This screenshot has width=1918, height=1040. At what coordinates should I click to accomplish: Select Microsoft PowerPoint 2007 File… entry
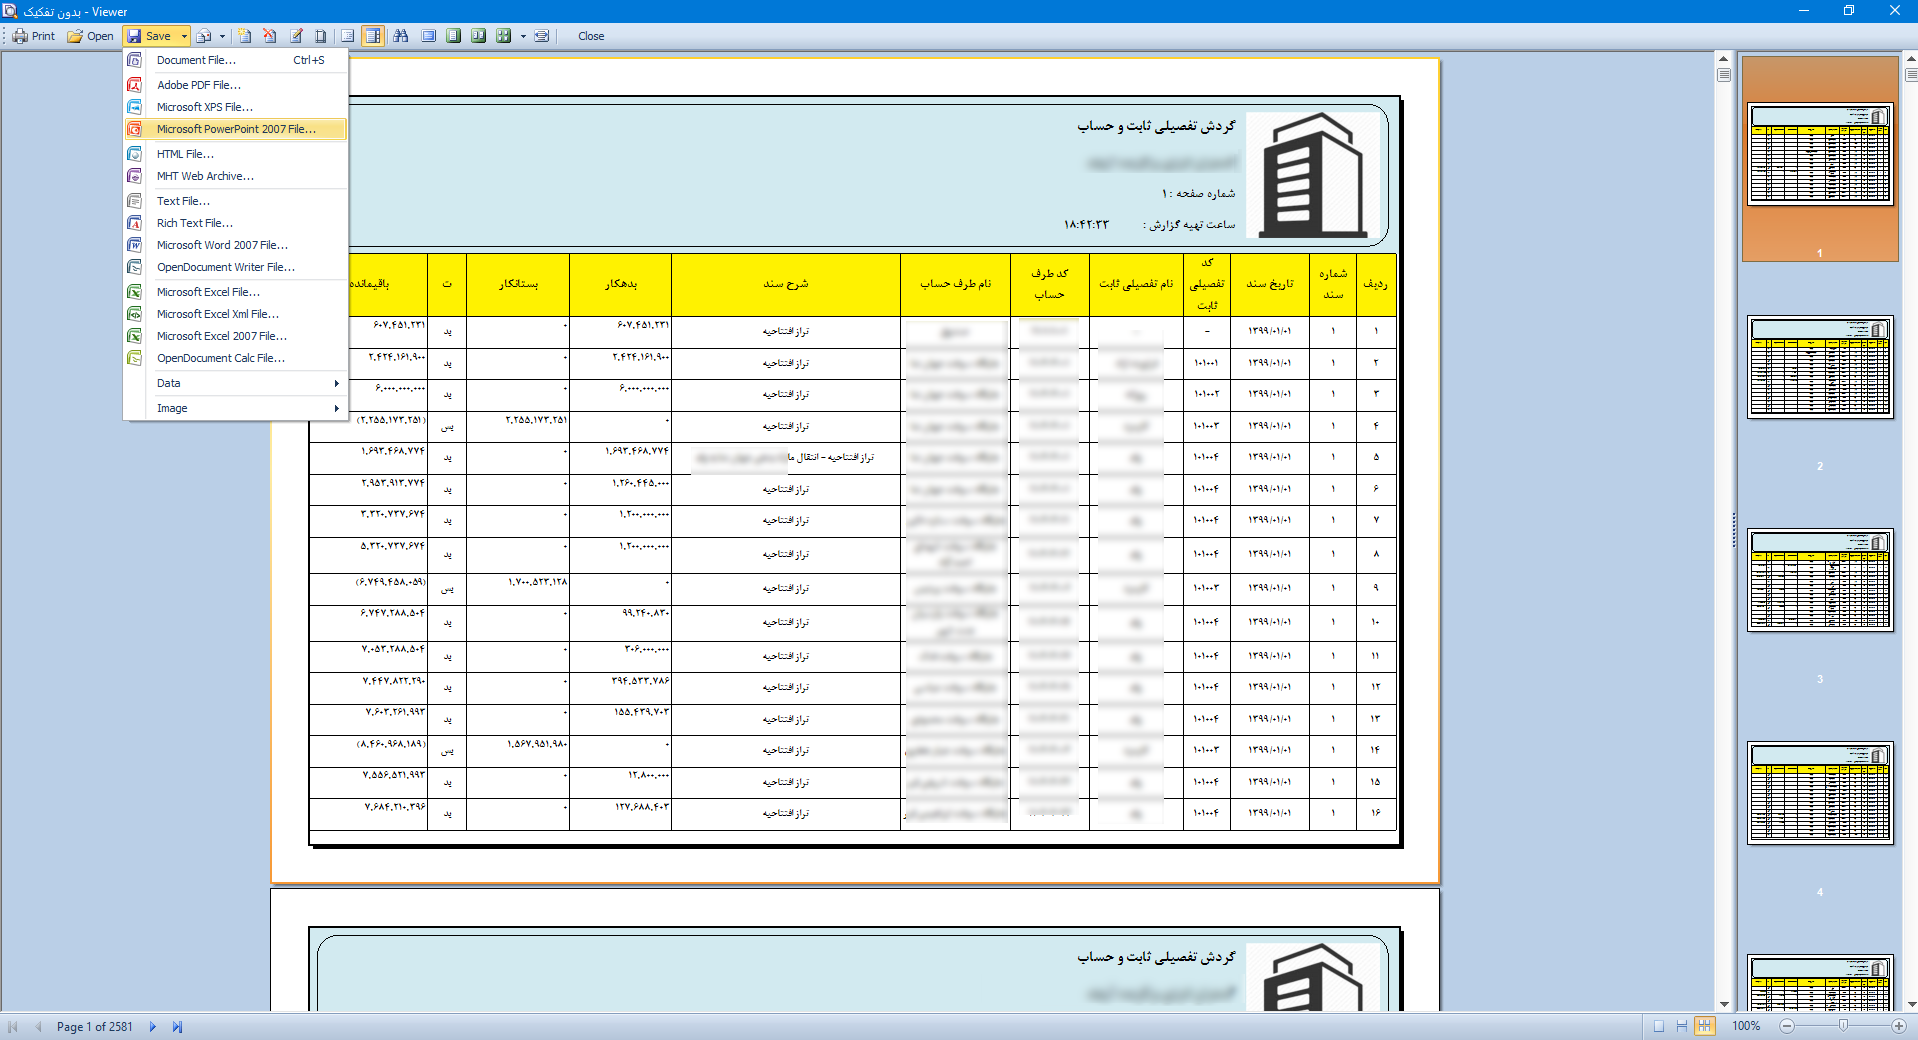[235, 129]
